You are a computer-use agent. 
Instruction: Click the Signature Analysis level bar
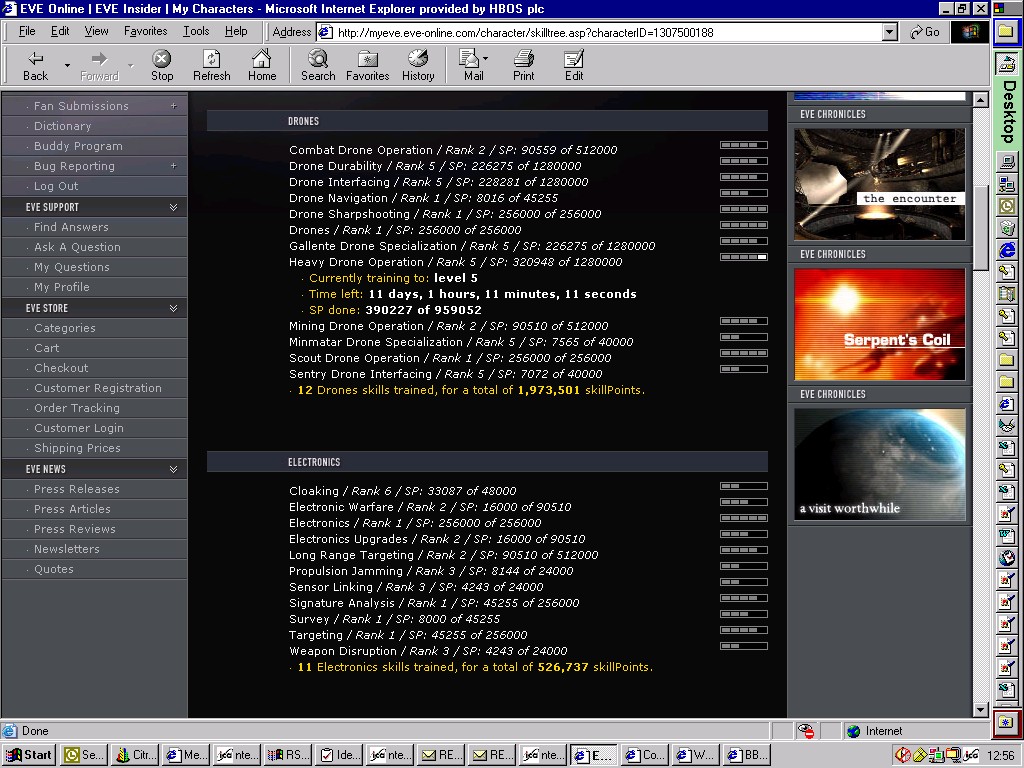pos(744,598)
